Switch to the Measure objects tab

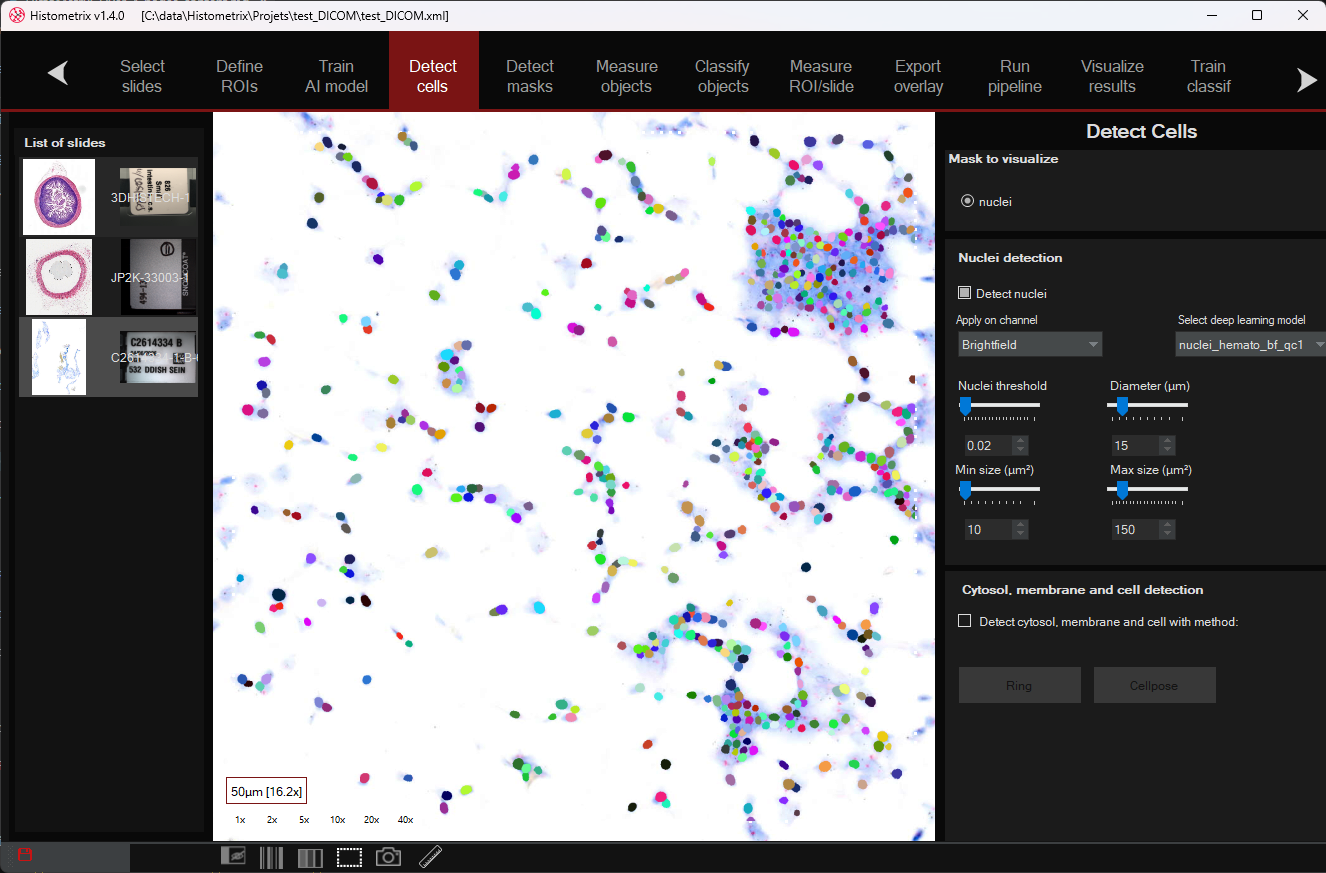627,76
